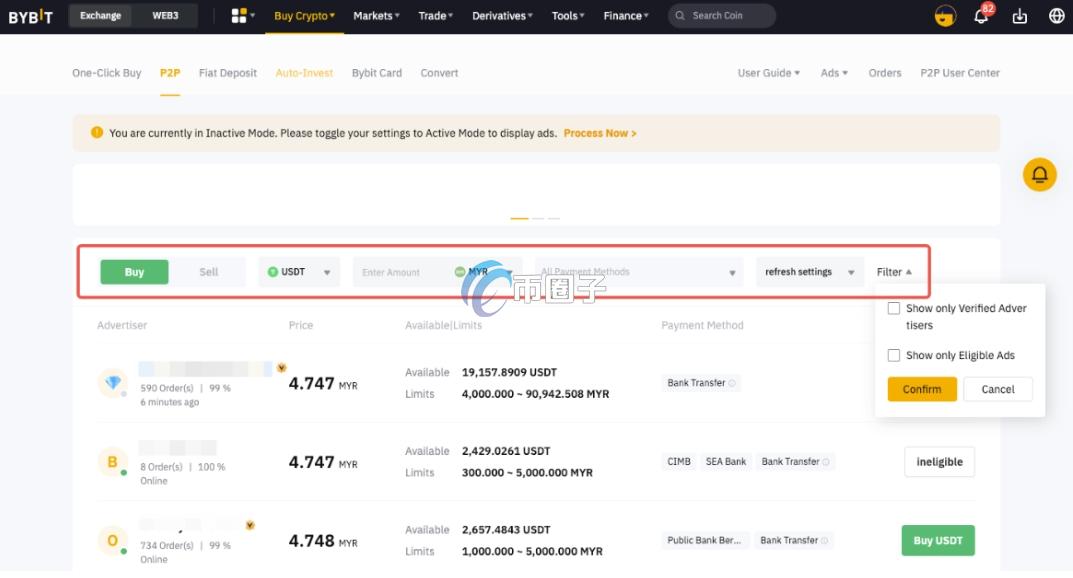Click info icon beside first row Bank Transfer
The height and width of the screenshot is (578, 1073).
[732, 383]
